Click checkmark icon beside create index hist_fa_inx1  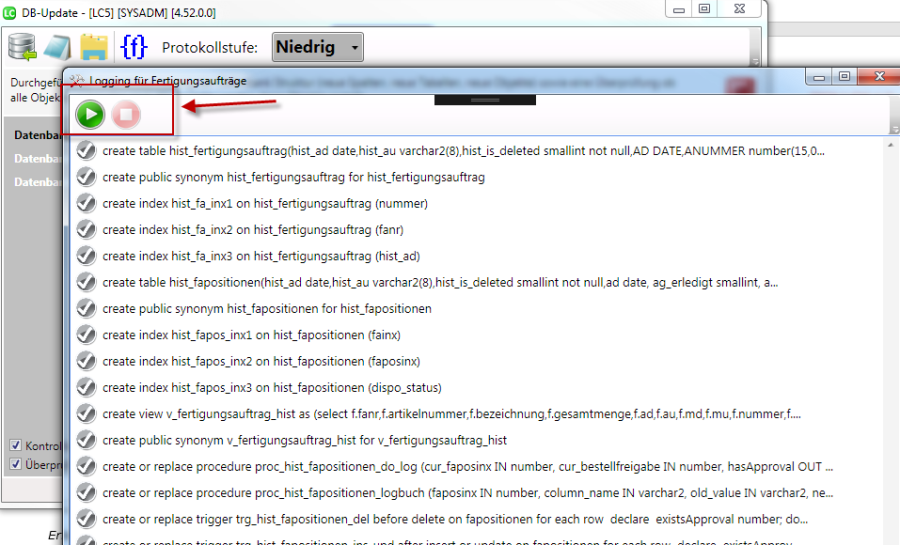[86, 203]
